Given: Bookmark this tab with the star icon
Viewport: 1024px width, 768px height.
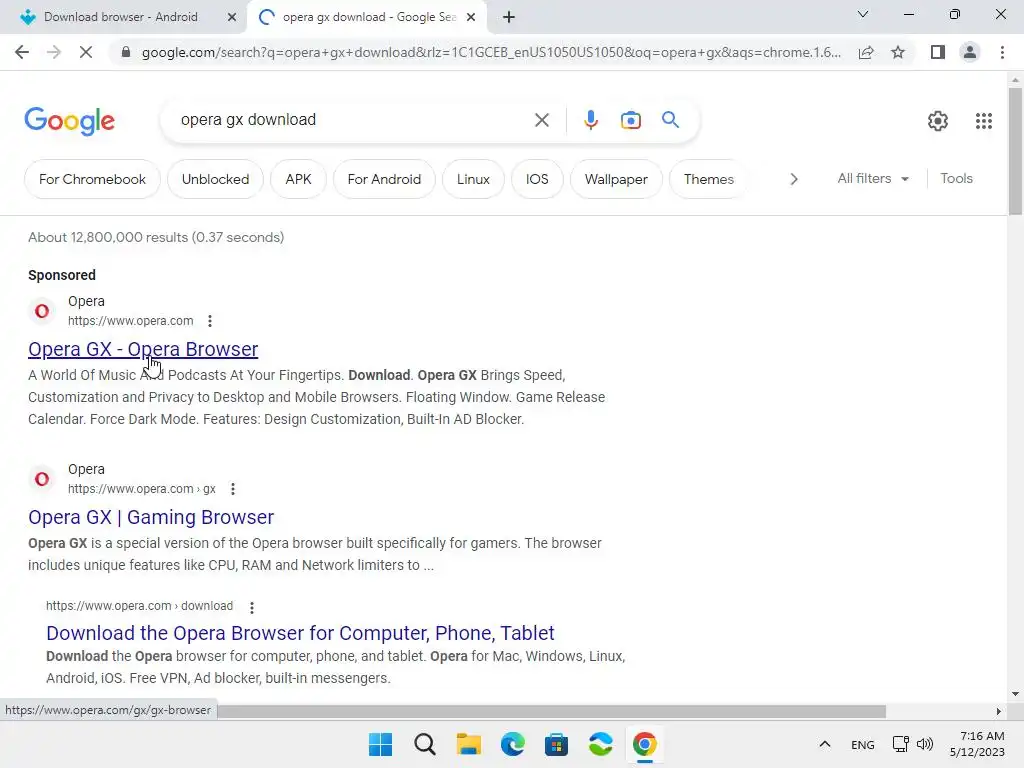Looking at the screenshot, I should [898, 52].
